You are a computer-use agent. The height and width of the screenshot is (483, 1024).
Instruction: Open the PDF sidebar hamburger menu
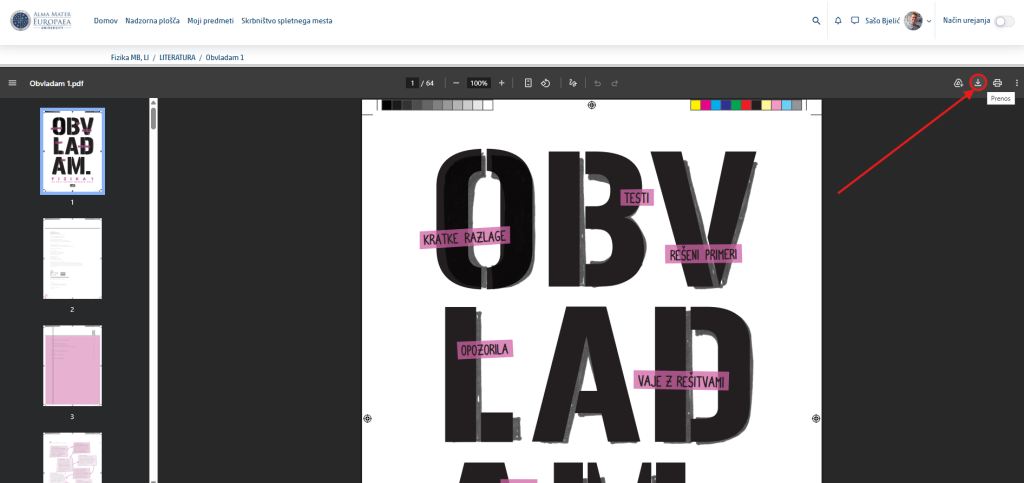click(x=12, y=83)
